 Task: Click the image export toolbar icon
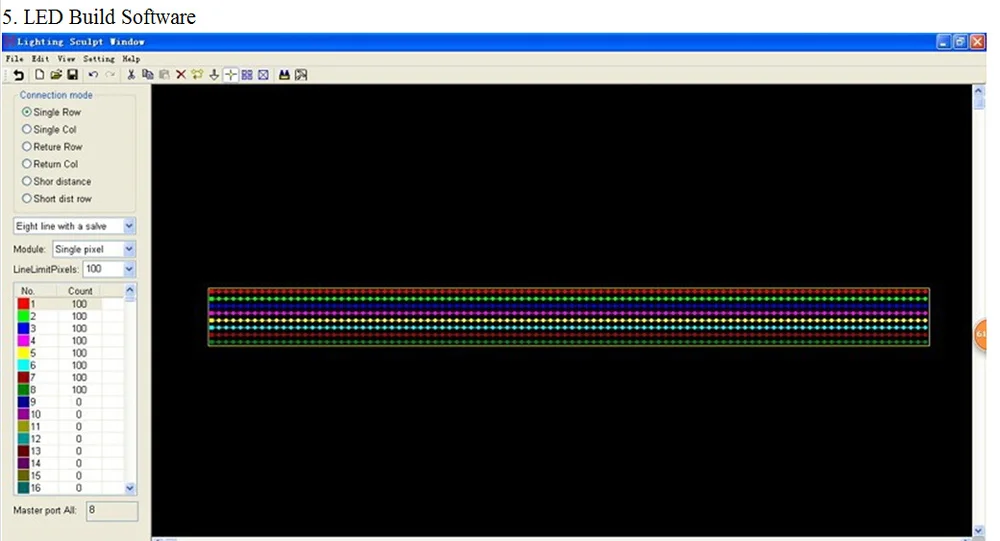pyautogui.click(x=301, y=75)
